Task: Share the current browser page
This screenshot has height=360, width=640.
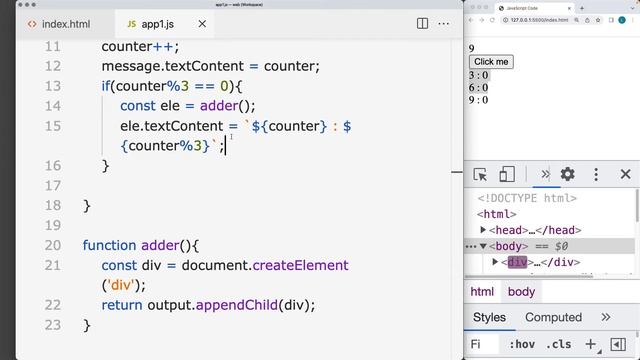Action: pos(587,20)
